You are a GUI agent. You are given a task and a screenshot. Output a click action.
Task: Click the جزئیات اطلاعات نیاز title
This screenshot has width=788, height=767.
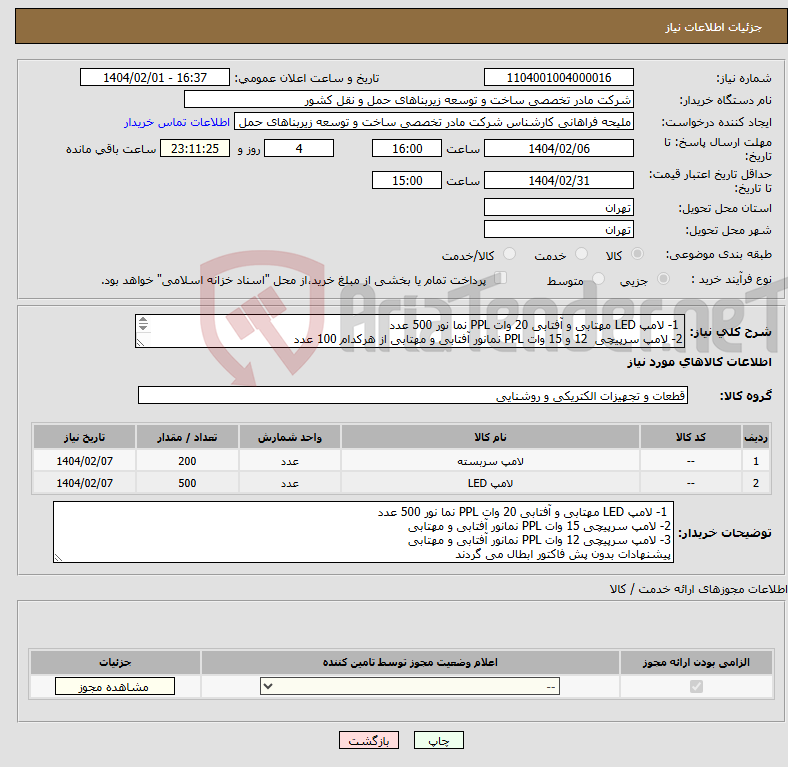point(714,27)
